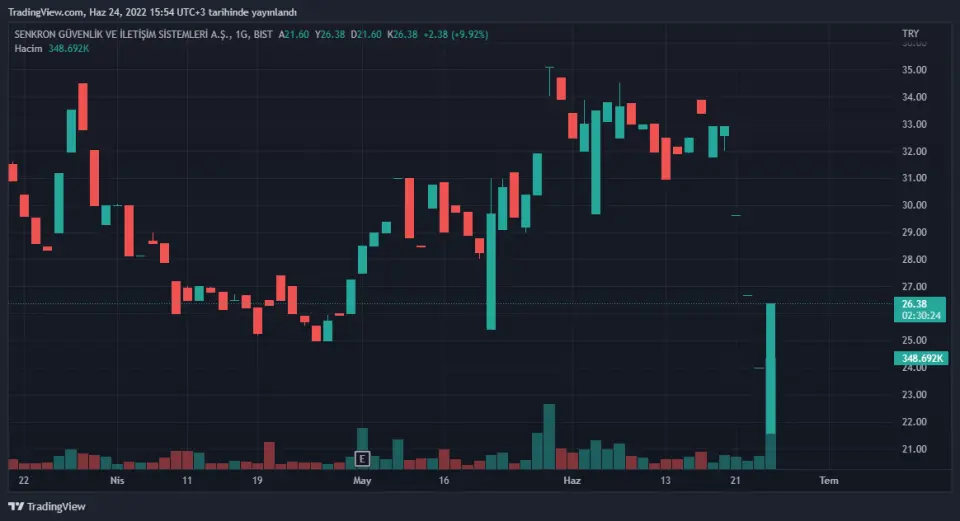
Task: Click the +2.38 (+9.92%) change value
Action: (x=455, y=35)
